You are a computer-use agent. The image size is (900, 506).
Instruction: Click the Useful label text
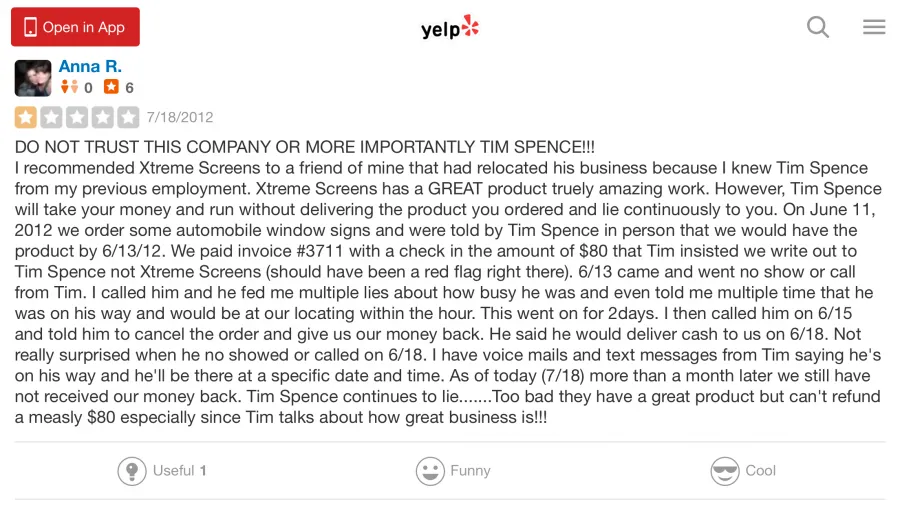coord(173,470)
